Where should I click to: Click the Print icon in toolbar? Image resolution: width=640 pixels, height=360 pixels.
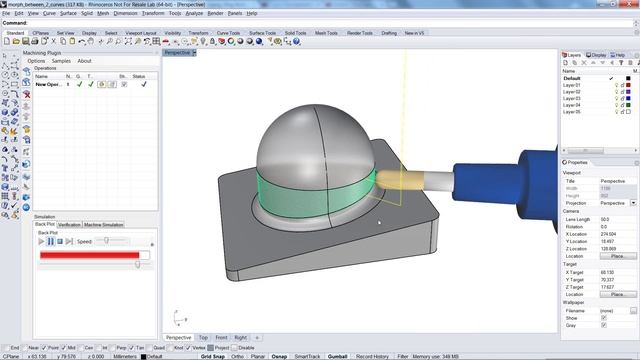[x=35, y=41]
